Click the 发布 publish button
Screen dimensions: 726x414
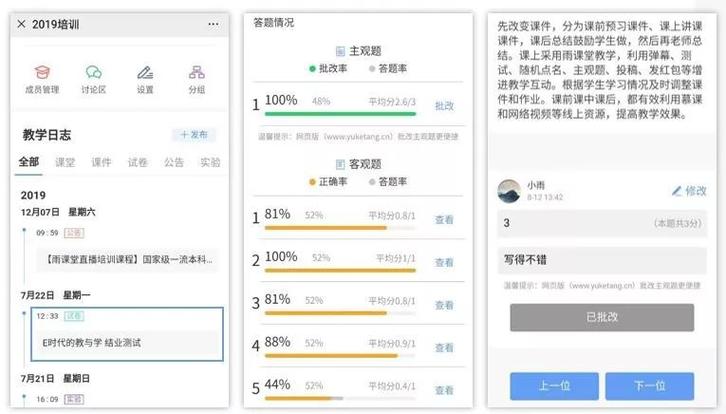194,135
